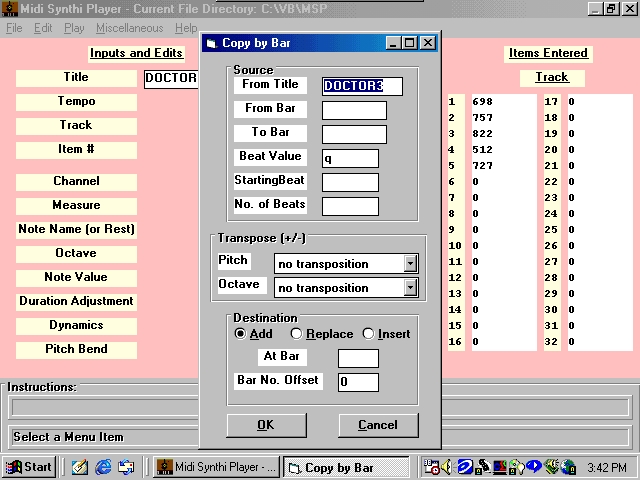
Task: Click the From Bar input field
Action: [x=354, y=110]
